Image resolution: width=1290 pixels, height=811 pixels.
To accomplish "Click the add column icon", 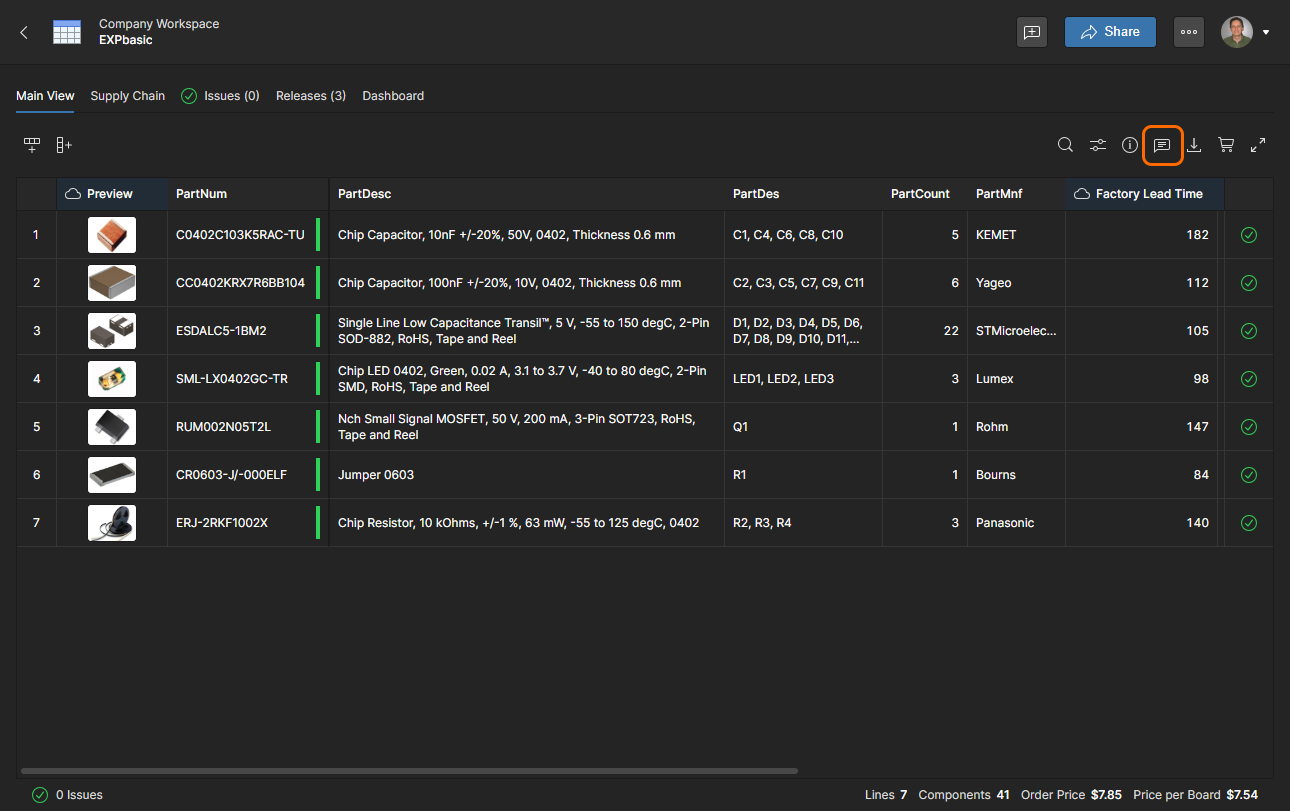I will [x=64, y=145].
